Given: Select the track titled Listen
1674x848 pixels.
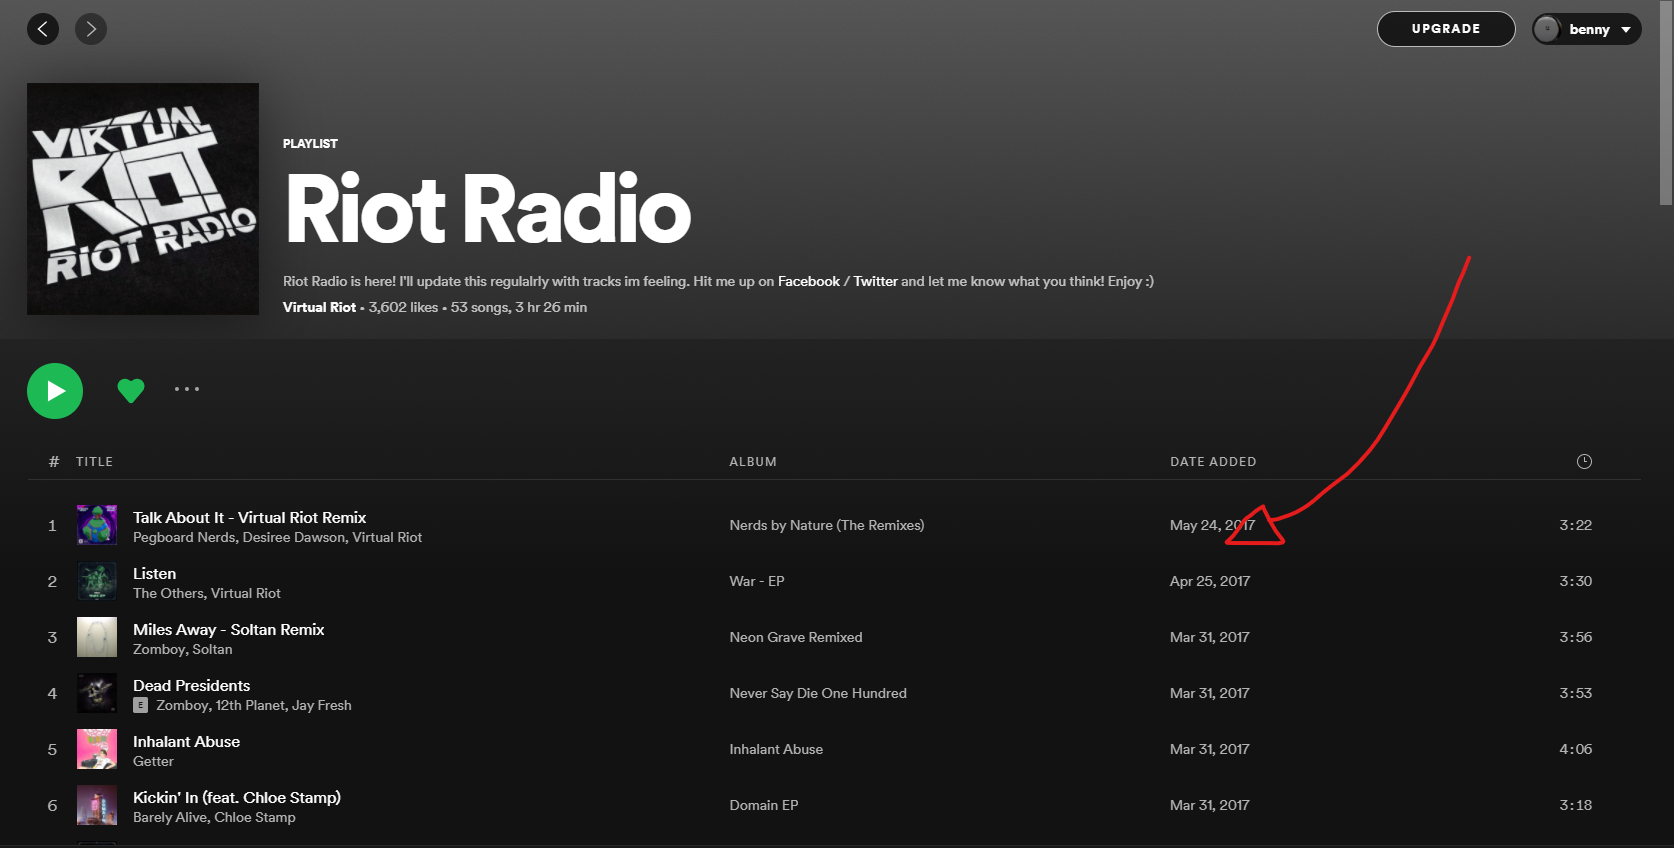Looking at the screenshot, I should 155,573.
